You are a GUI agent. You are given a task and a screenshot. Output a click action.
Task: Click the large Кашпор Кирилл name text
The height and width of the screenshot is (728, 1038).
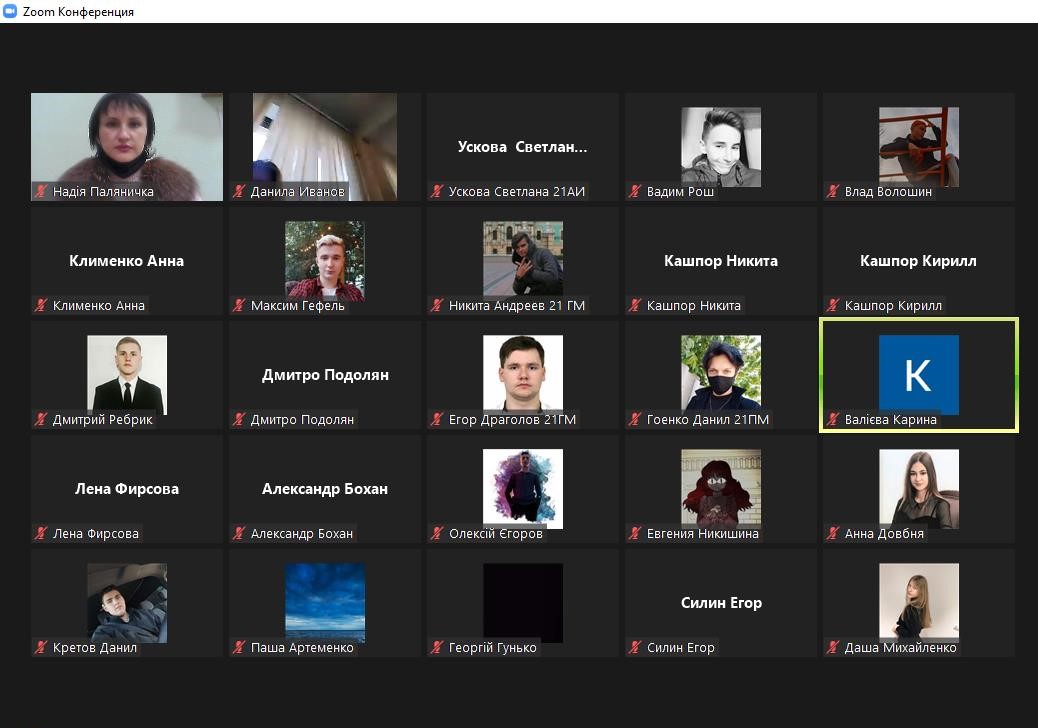[918, 261]
